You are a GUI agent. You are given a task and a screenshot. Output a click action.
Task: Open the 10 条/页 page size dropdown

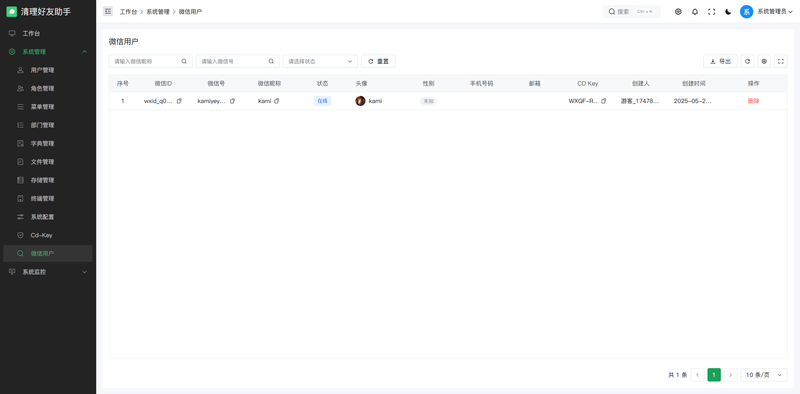tap(764, 375)
